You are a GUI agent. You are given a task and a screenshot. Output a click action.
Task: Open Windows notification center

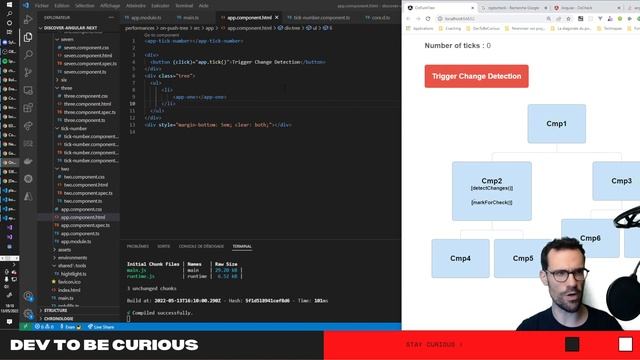pos(9,322)
